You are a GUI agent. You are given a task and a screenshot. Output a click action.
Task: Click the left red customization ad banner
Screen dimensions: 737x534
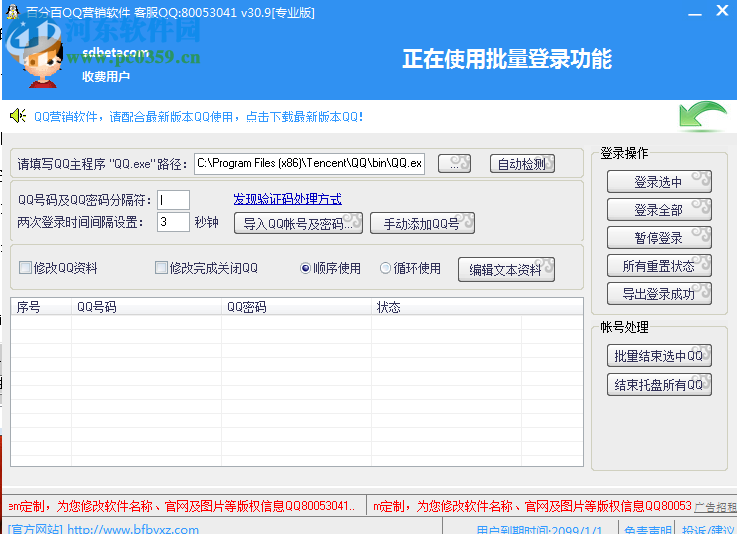pyautogui.click(x=184, y=506)
